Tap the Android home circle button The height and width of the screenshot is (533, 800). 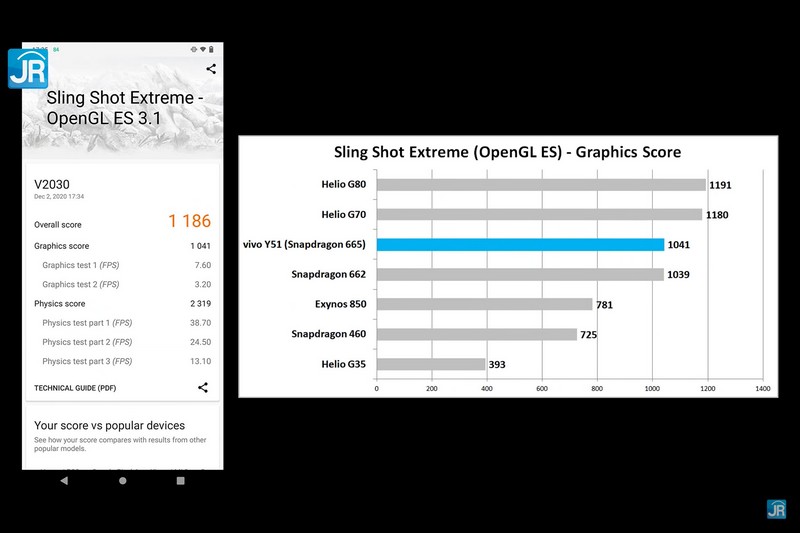click(123, 480)
